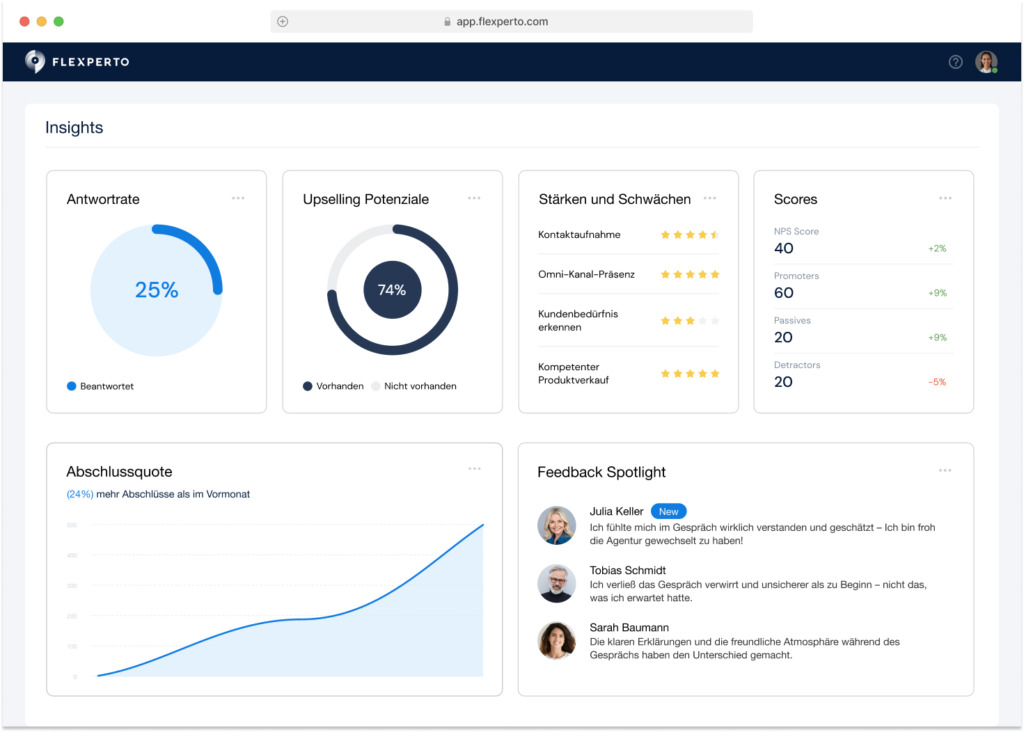Click the Flexperto logo icon
Image resolution: width=1024 pixels, height=732 pixels.
coord(35,62)
